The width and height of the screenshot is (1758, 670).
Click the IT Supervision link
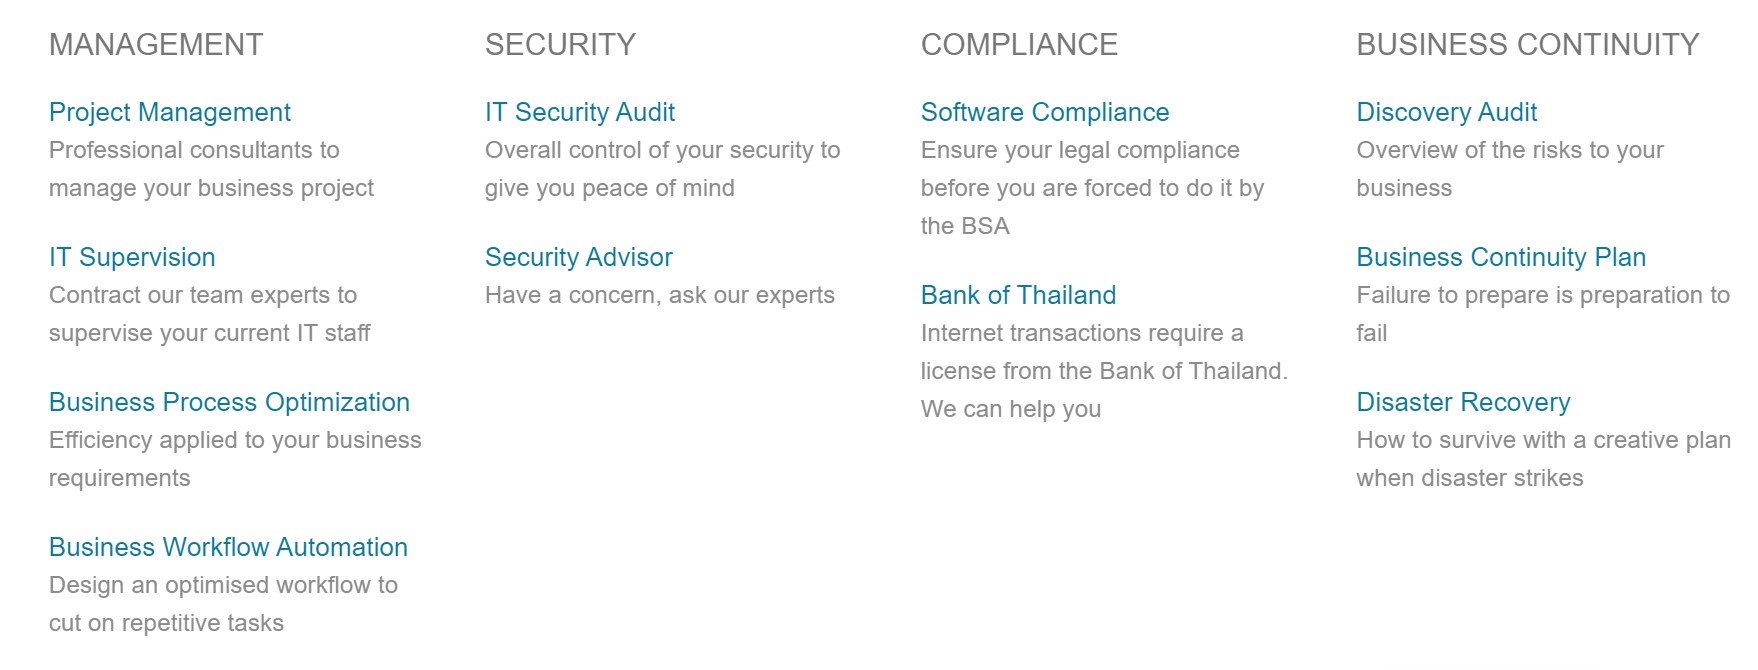point(132,257)
